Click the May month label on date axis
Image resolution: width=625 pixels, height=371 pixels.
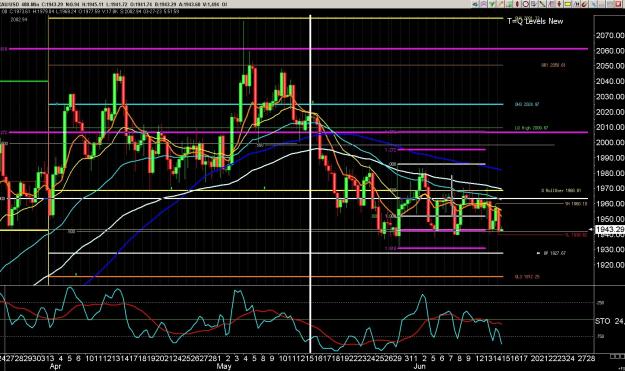(224, 366)
